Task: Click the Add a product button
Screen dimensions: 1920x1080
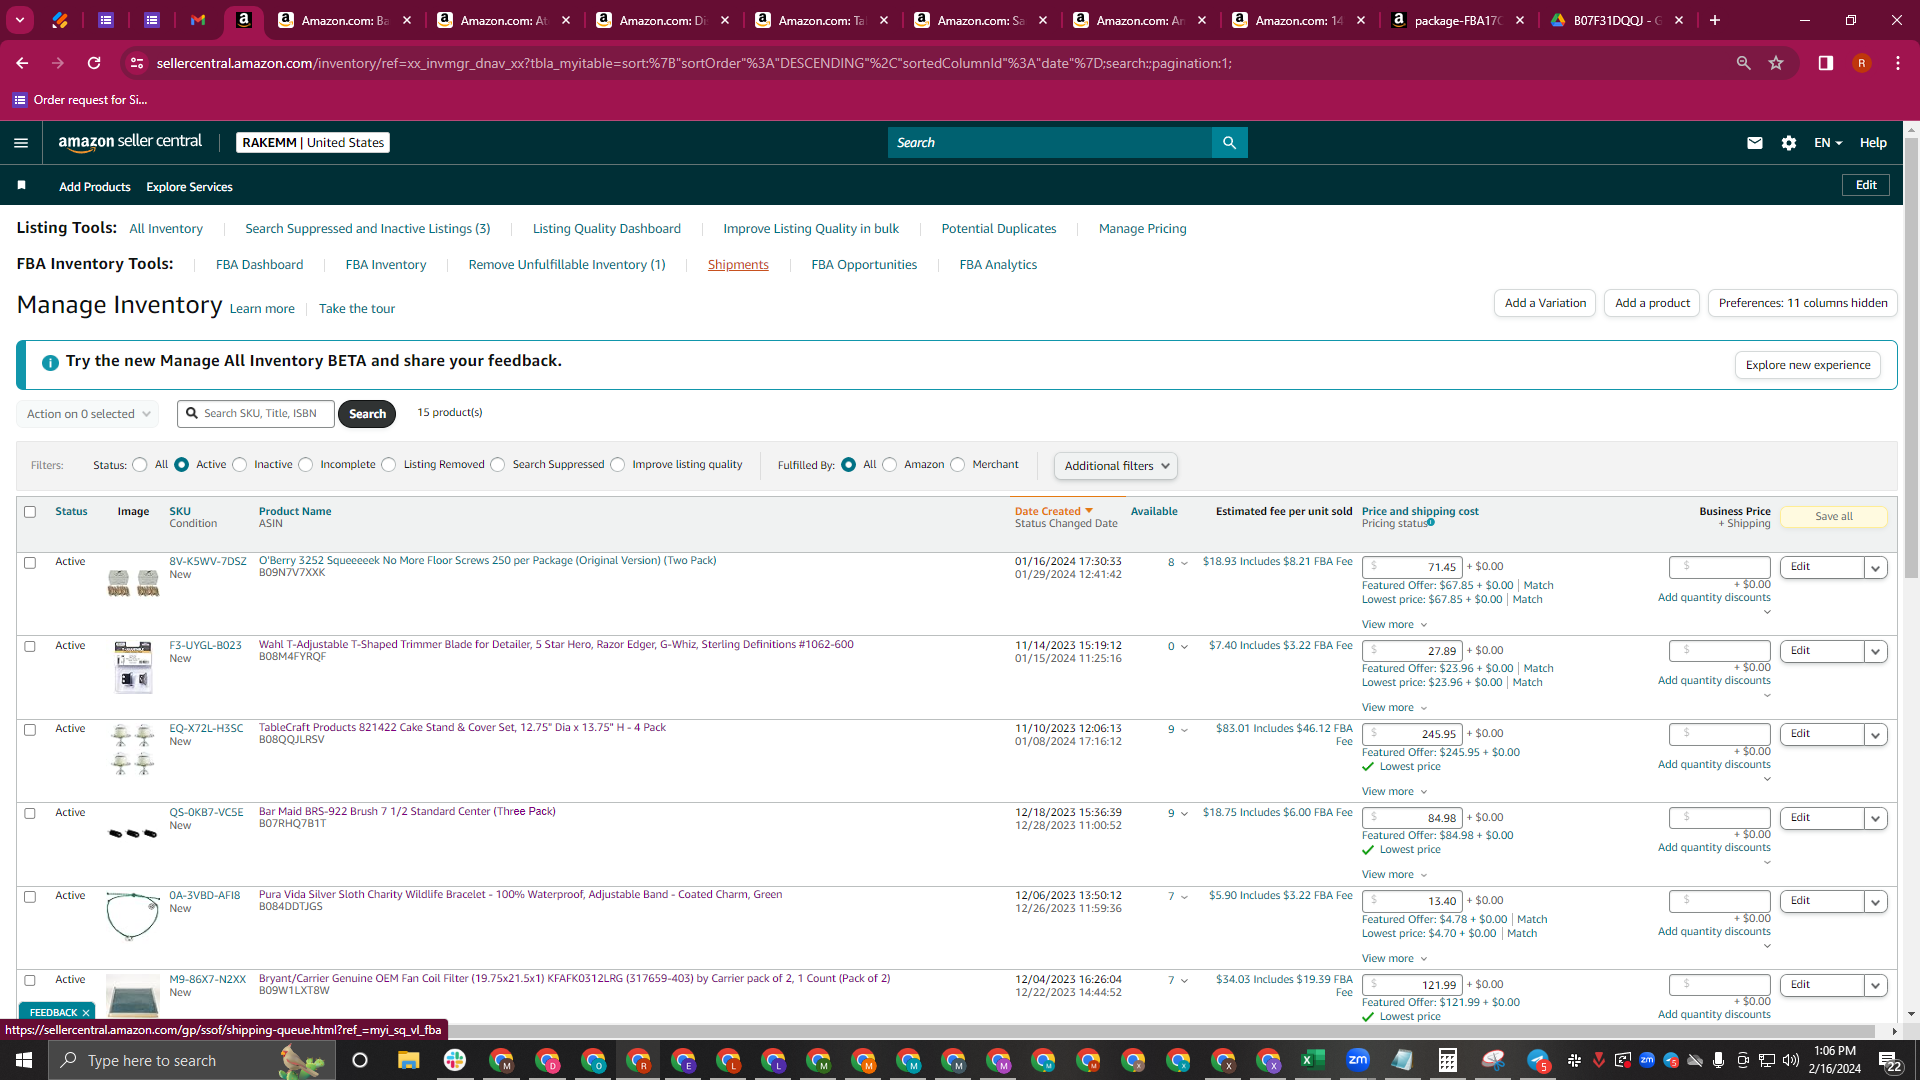Action: (1652, 303)
